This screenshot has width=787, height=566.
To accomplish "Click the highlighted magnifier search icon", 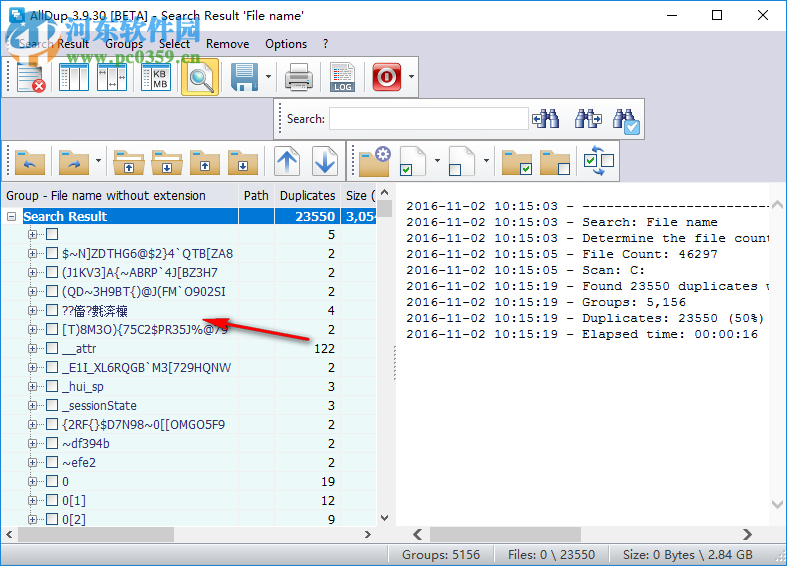I will (x=200, y=77).
